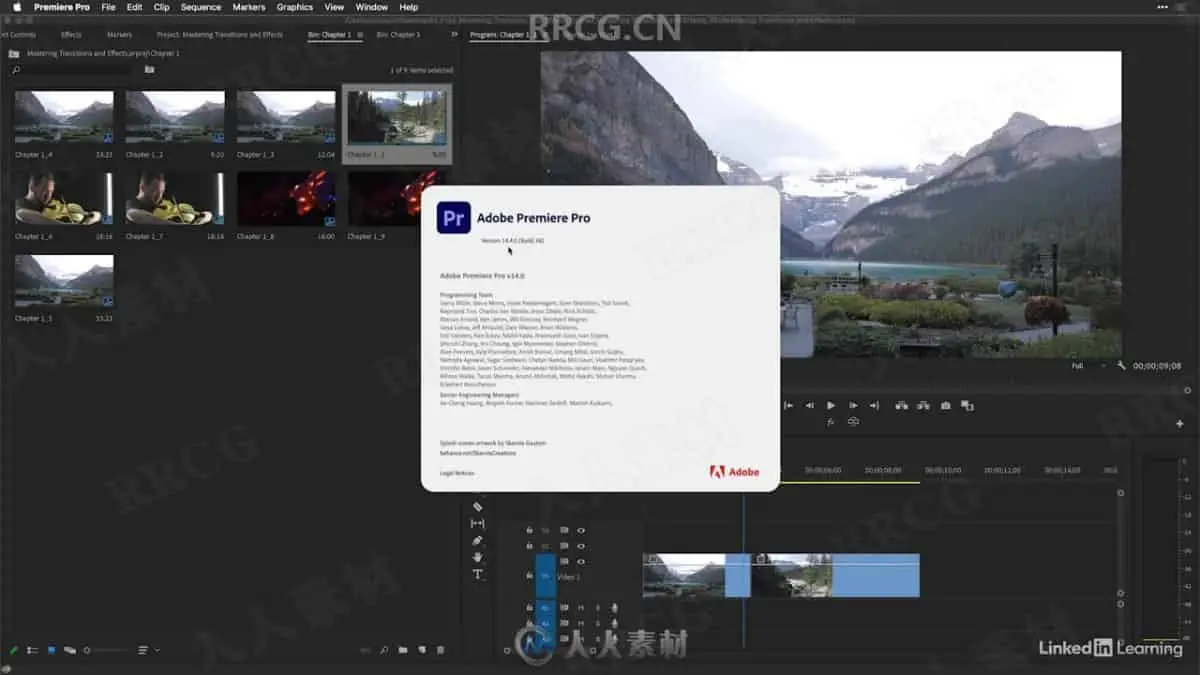
Task: Open the Sort Icons dropdown menu
Action: tap(146, 650)
